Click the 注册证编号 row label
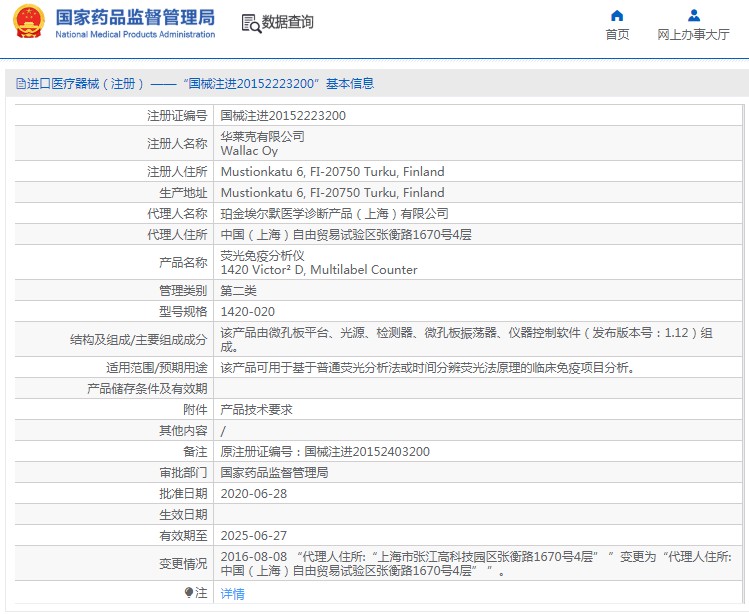The width and height of the screenshot is (749, 614). [x=177, y=116]
